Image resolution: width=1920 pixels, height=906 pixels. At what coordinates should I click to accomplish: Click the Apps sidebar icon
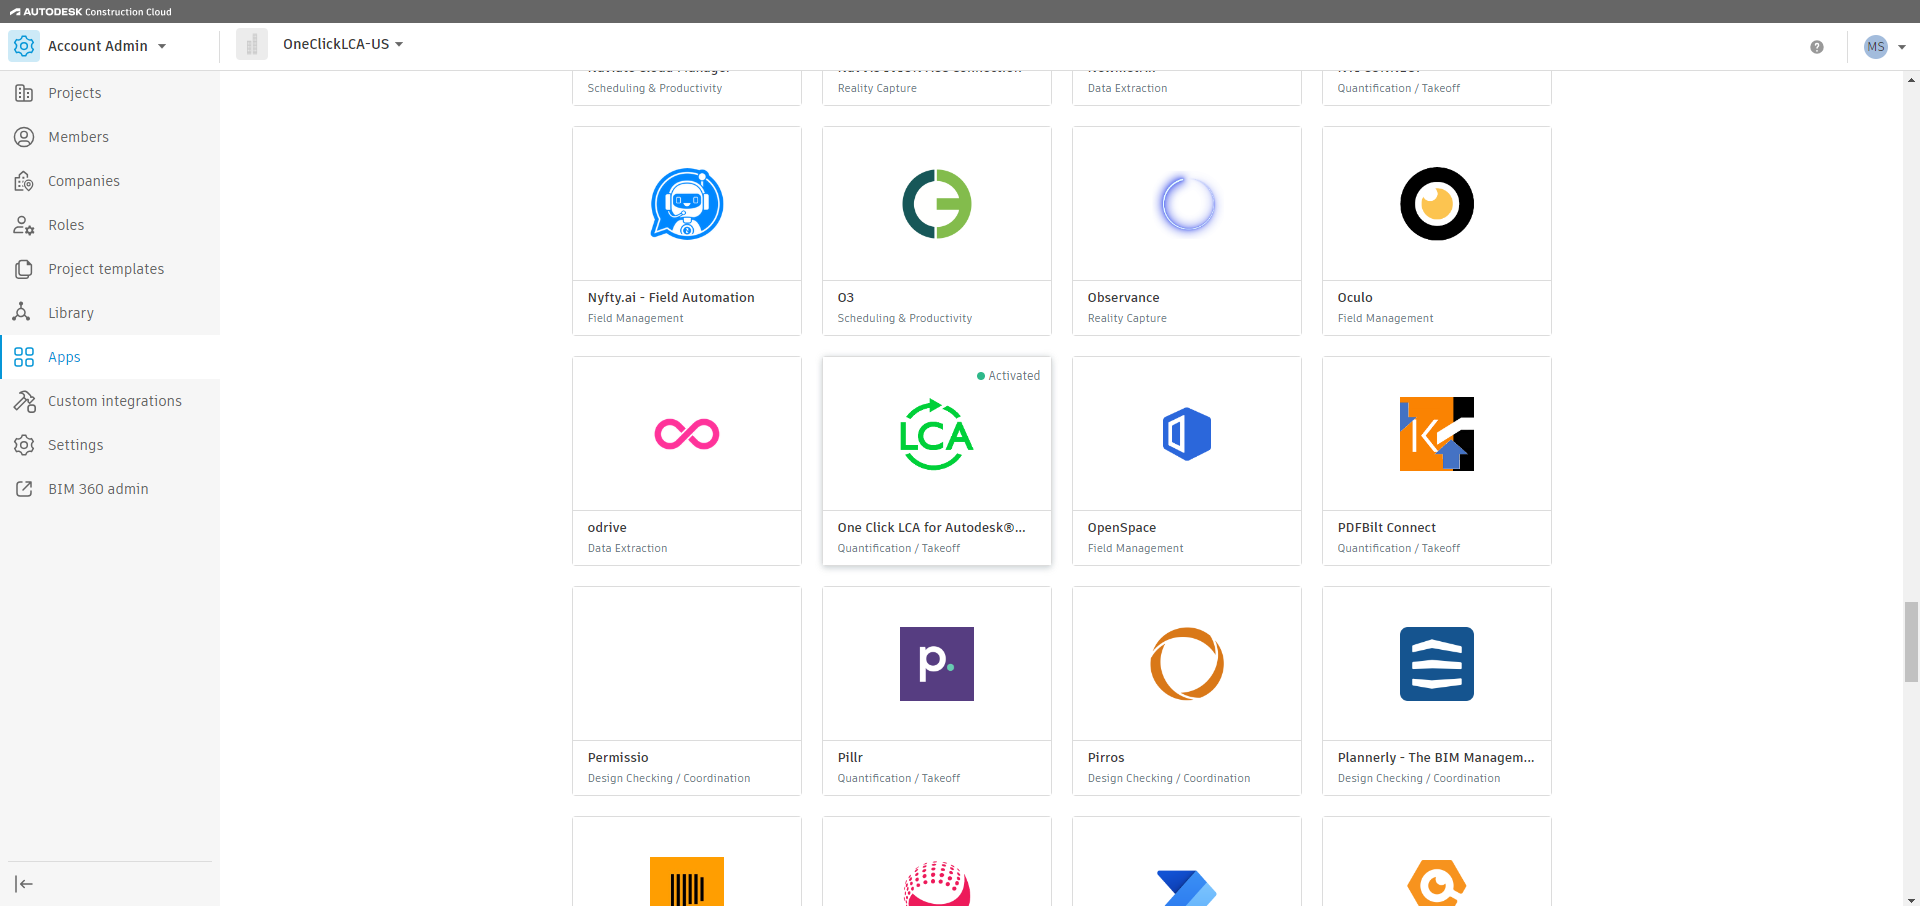tap(24, 357)
